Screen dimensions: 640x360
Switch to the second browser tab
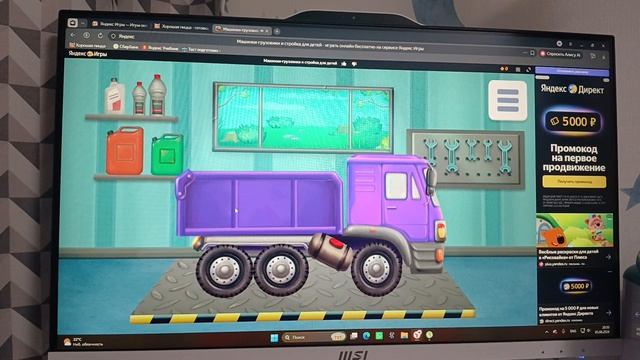181,27
